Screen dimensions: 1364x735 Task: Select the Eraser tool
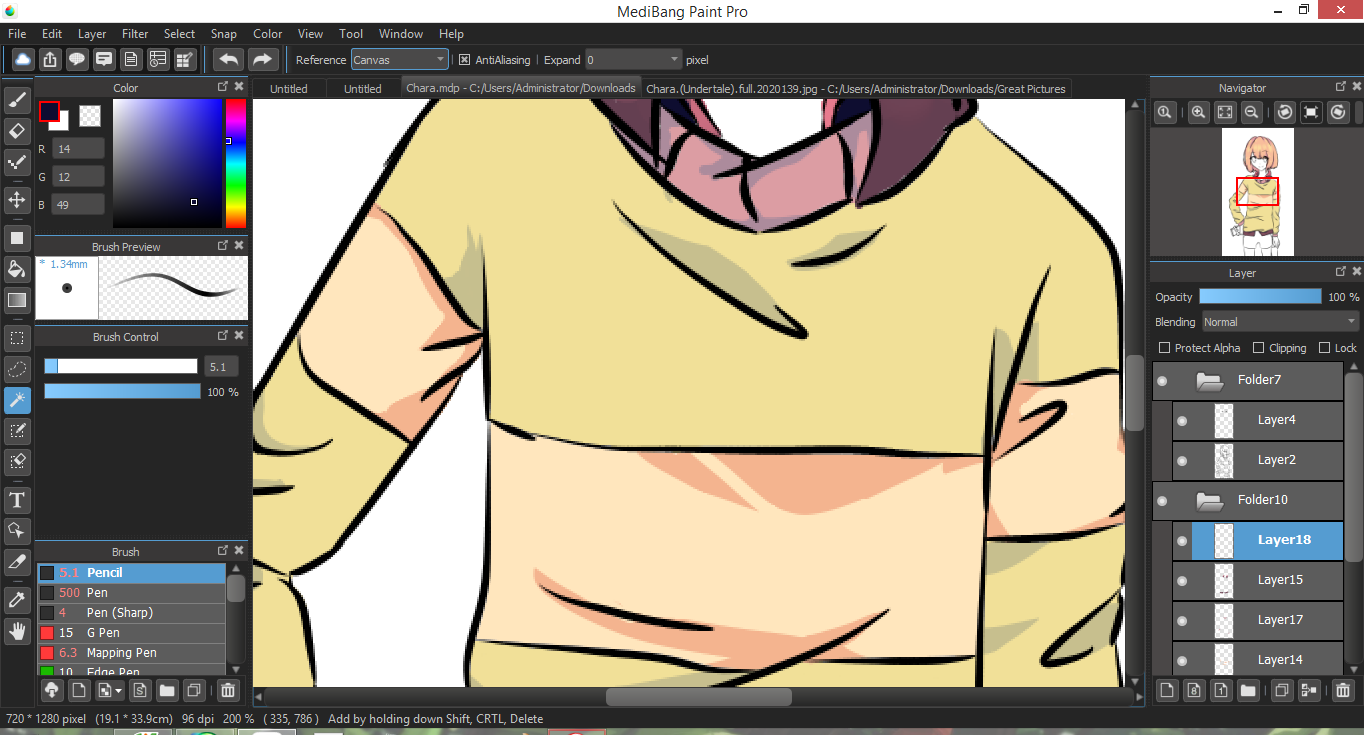(17, 130)
